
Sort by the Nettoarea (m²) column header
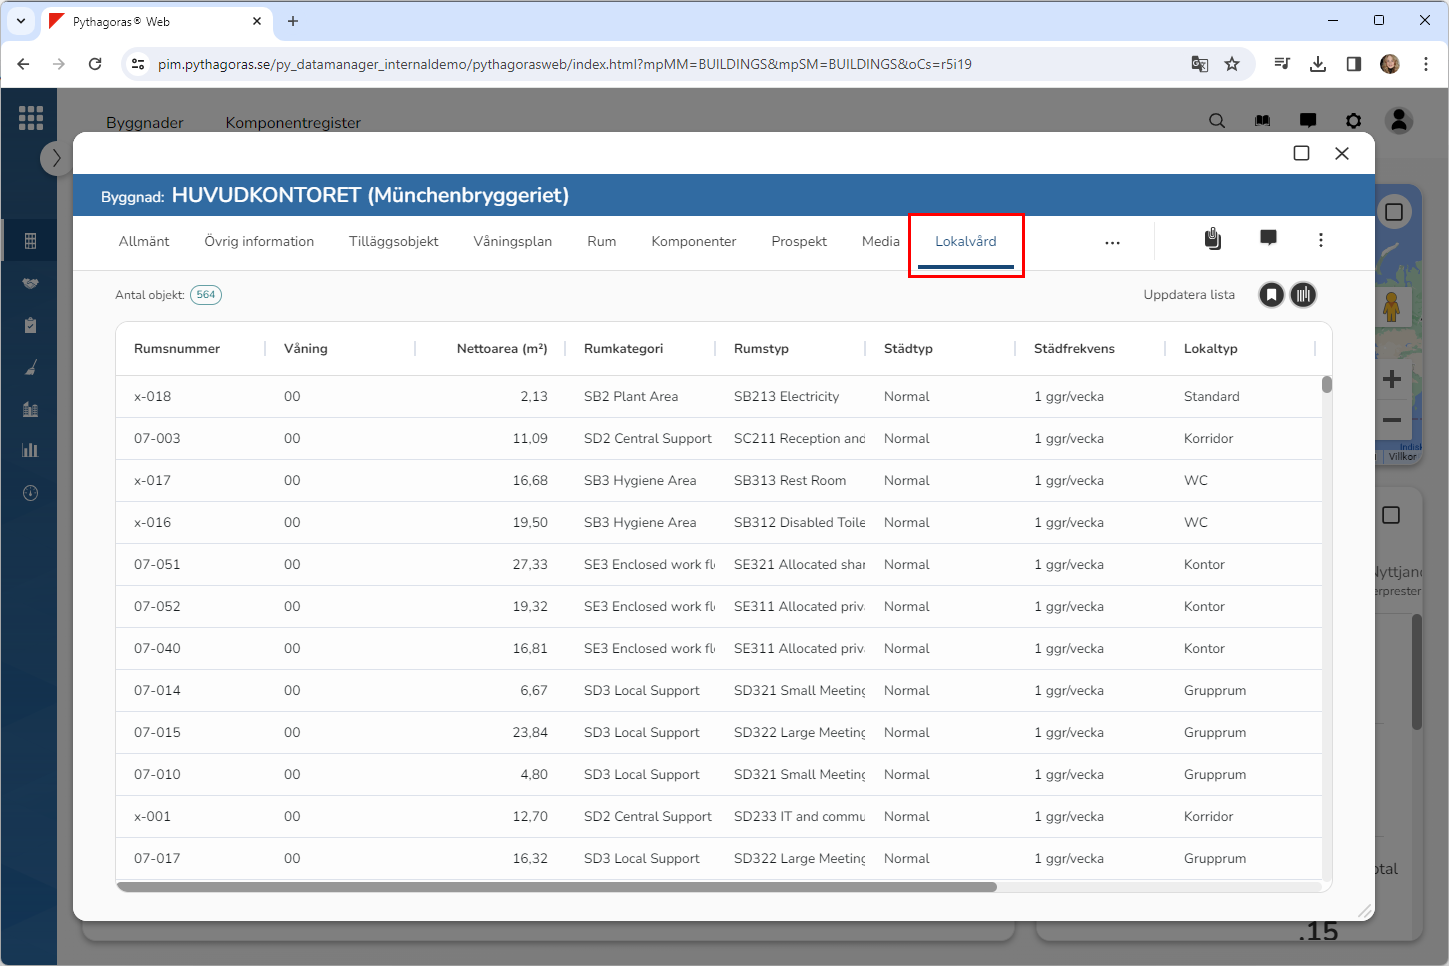(x=501, y=349)
